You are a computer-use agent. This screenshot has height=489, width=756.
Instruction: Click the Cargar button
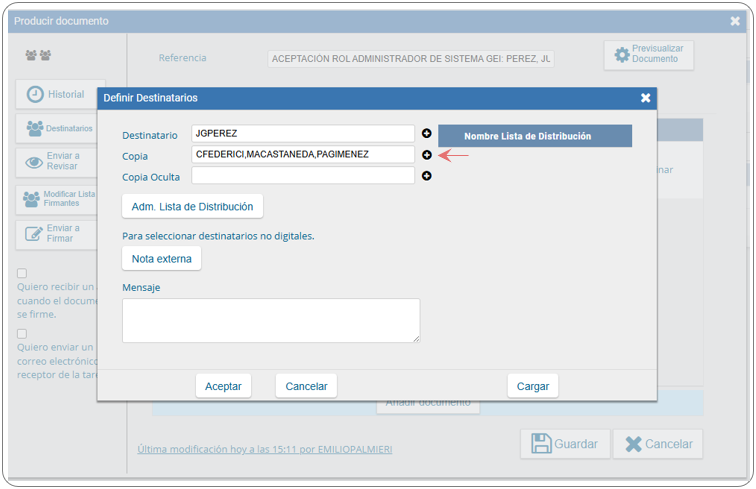(x=533, y=386)
